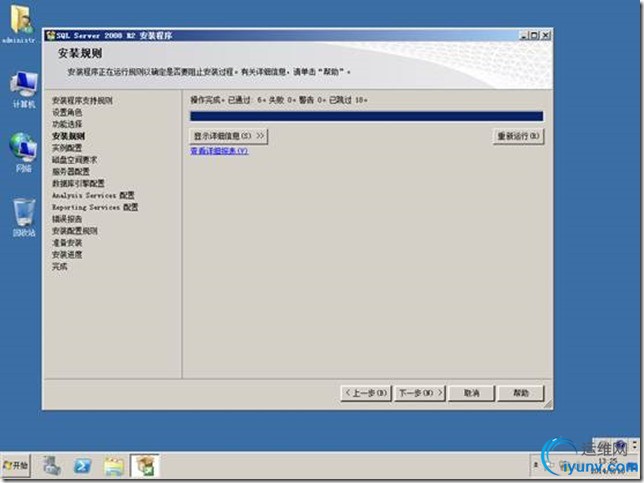Screen dimensions: 644x483
Task: Select 安装配置规则 step in sidebar
Action: 74,231
